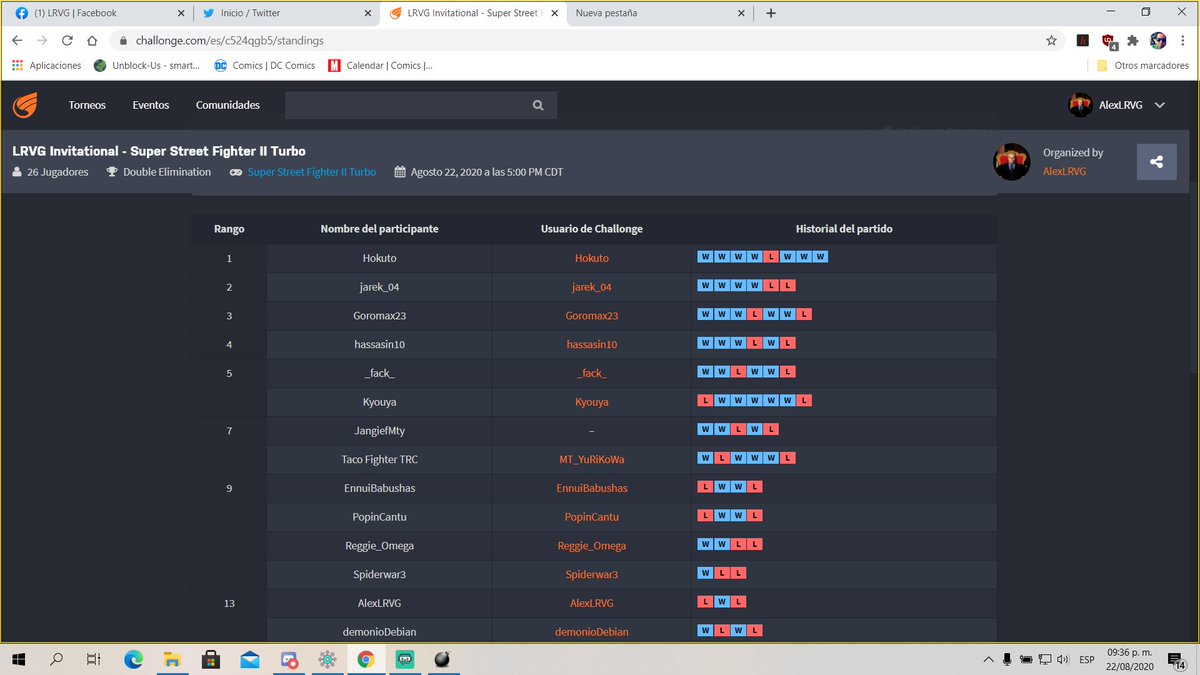Click the share button next to organizer

(x=1156, y=161)
